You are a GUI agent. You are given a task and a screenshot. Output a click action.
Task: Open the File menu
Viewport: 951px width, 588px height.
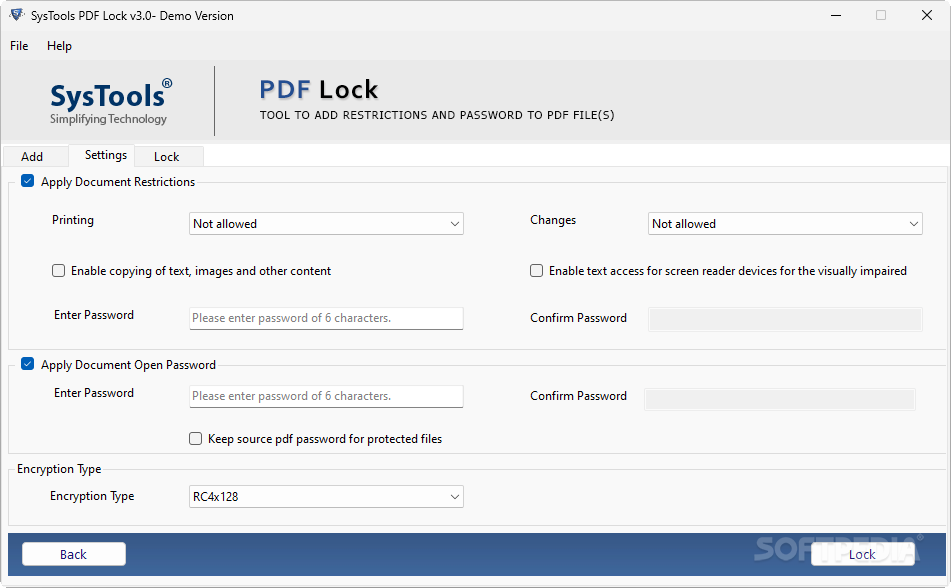click(x=19, y=46)
